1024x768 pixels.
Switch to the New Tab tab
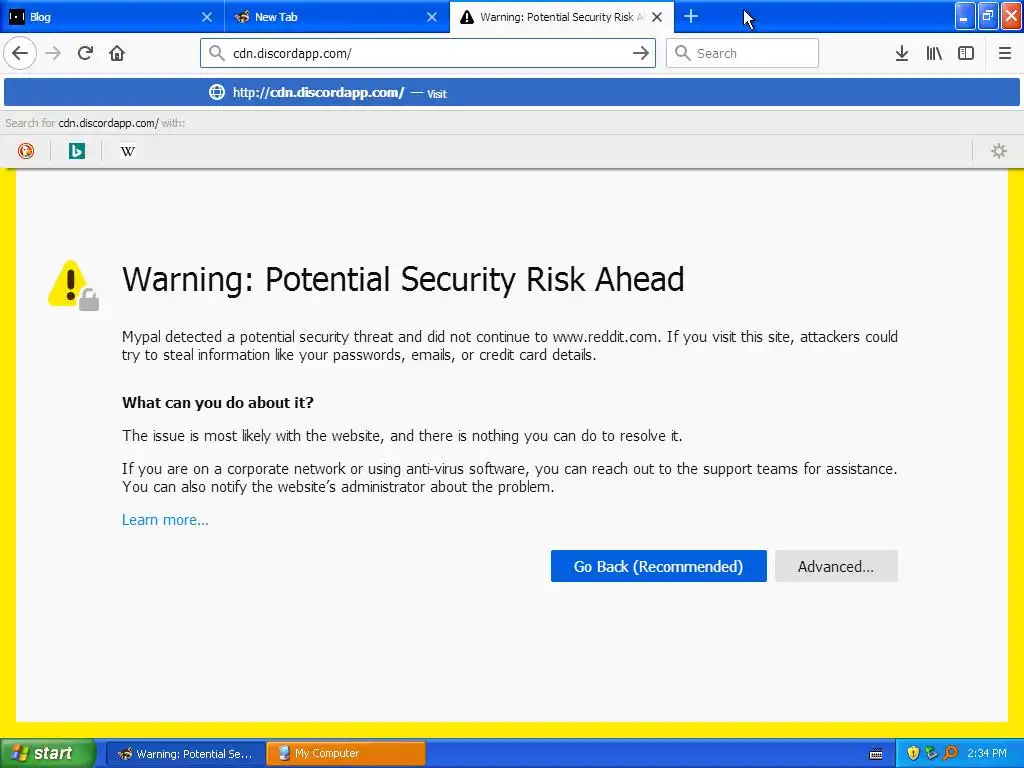tap(337, 17)
